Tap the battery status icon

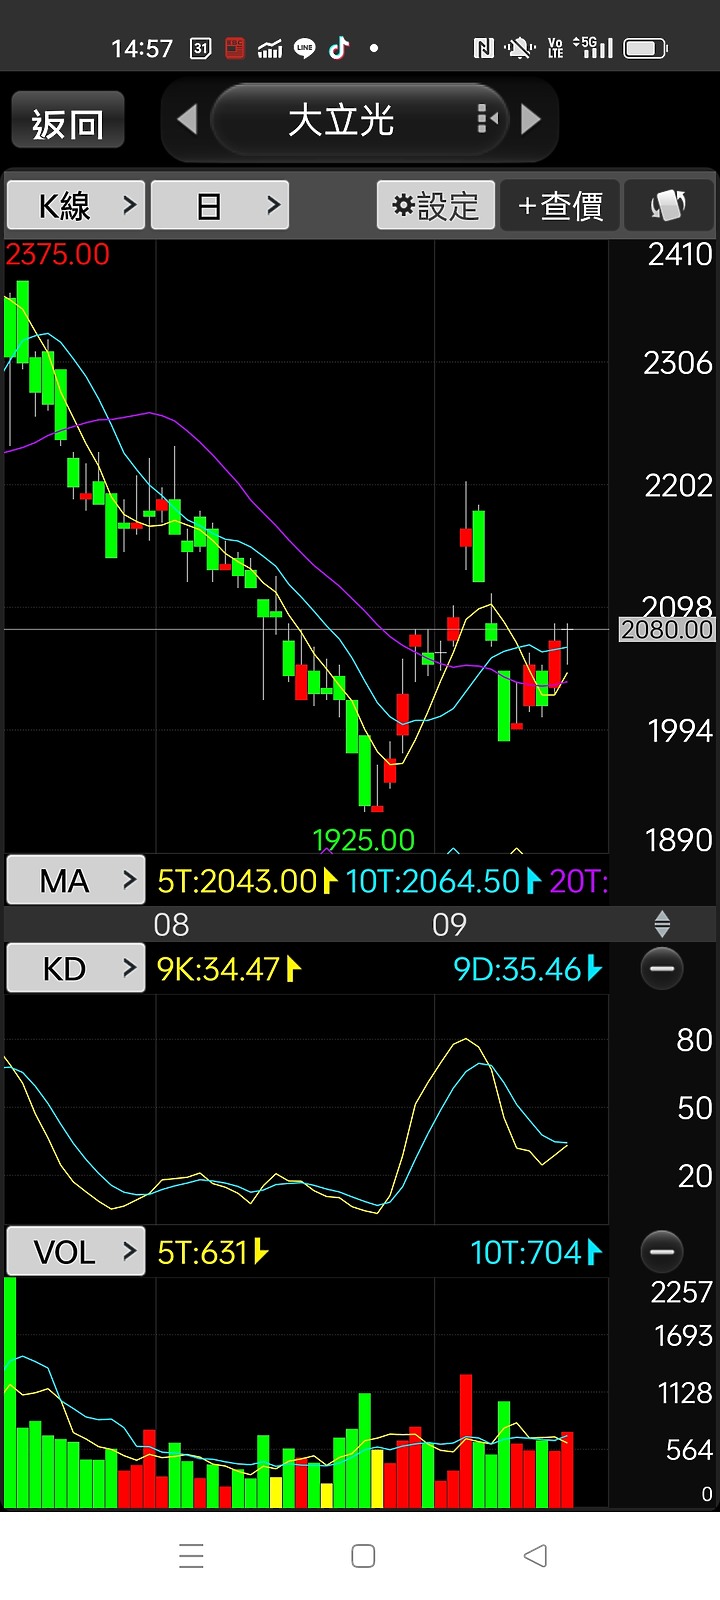pos(646,48)
